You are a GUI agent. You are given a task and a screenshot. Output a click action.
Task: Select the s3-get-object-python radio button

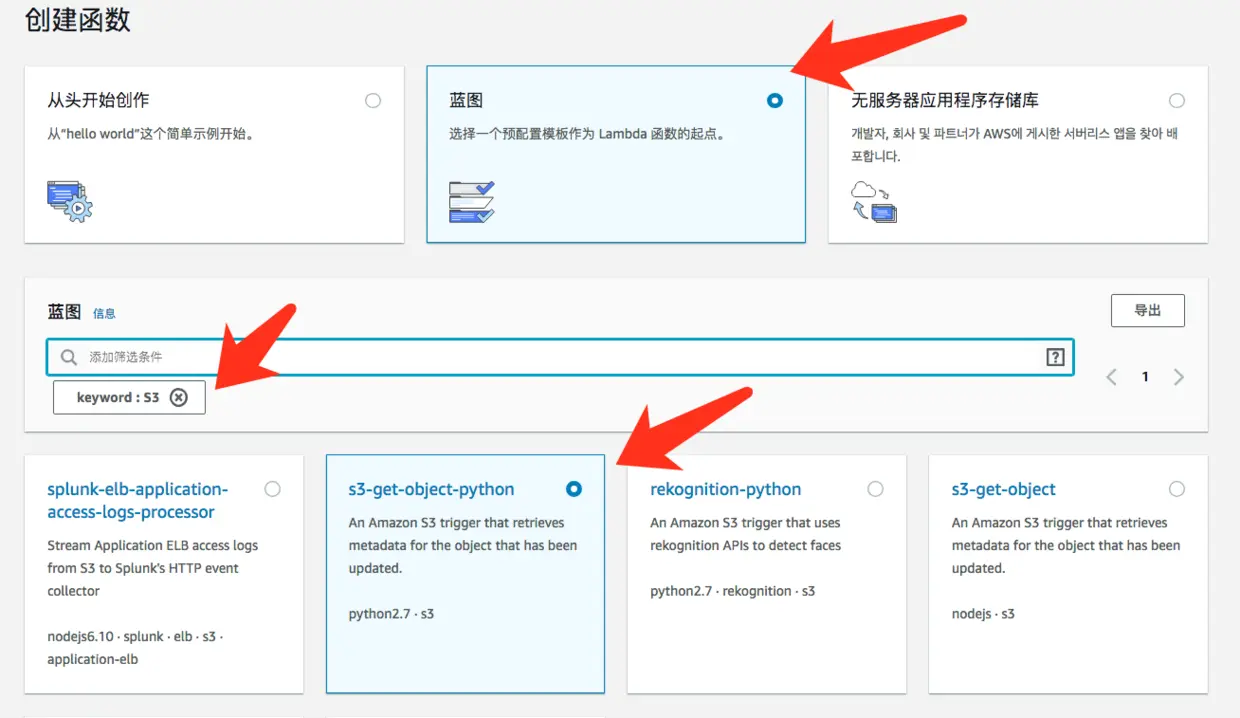pyautogui.click(x=573, y=489)
